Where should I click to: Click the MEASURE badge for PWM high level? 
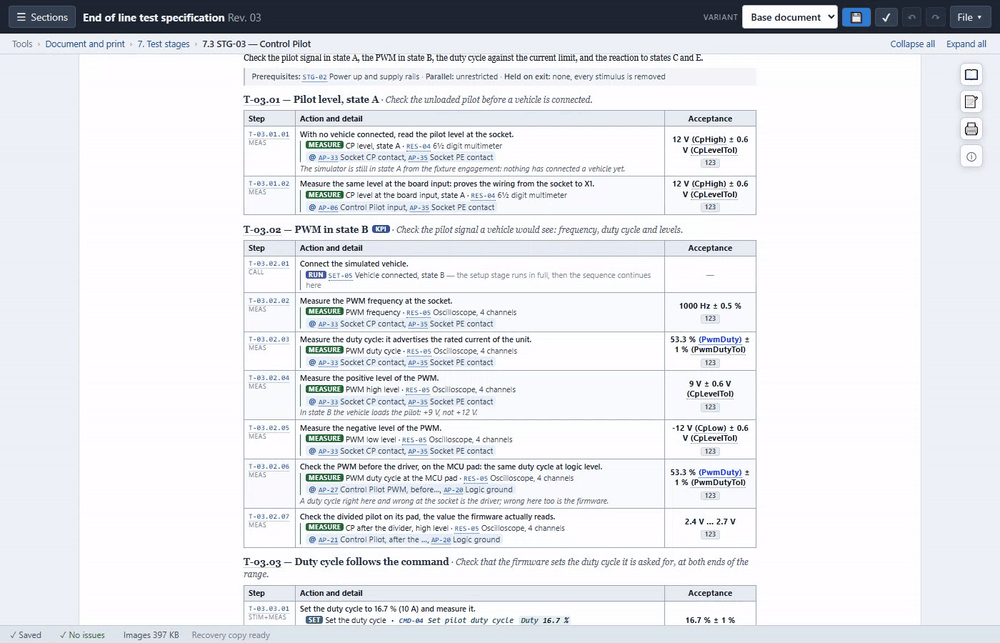tap(325, 389)
